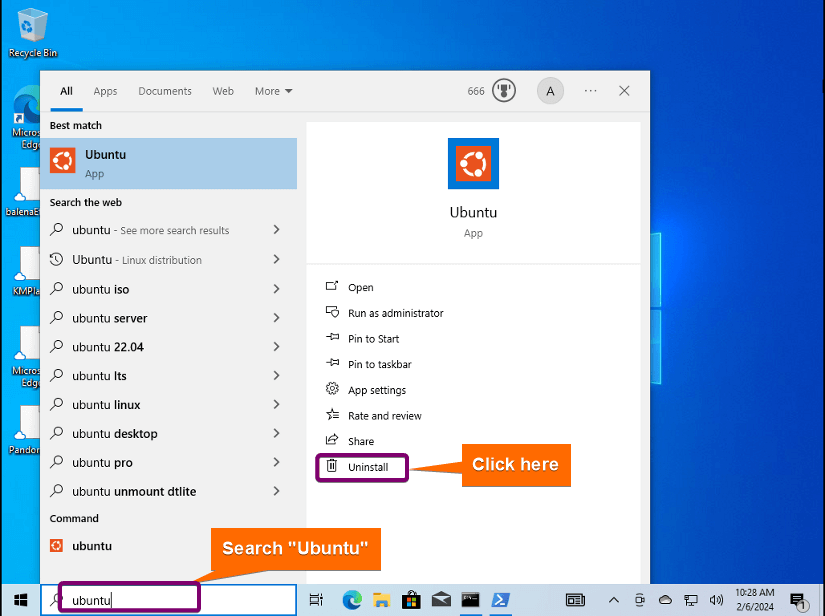Expand arrow next to 'ubuntu server'

pos(277,317)
